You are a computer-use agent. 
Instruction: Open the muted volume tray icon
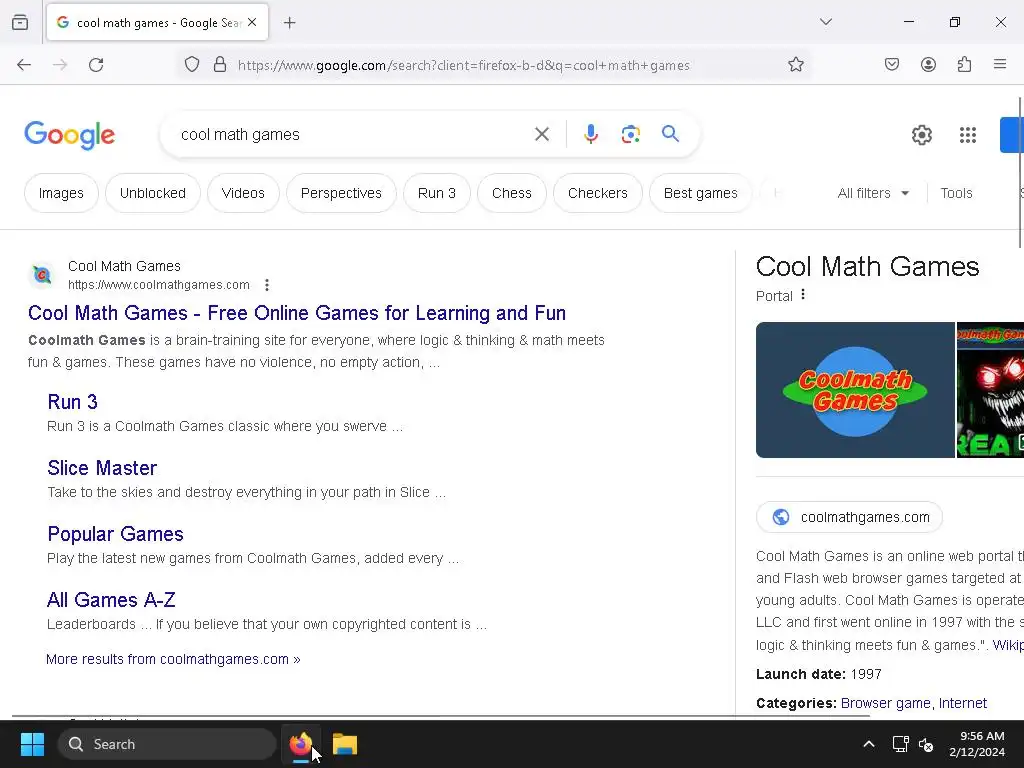click(x=926, y=744)
